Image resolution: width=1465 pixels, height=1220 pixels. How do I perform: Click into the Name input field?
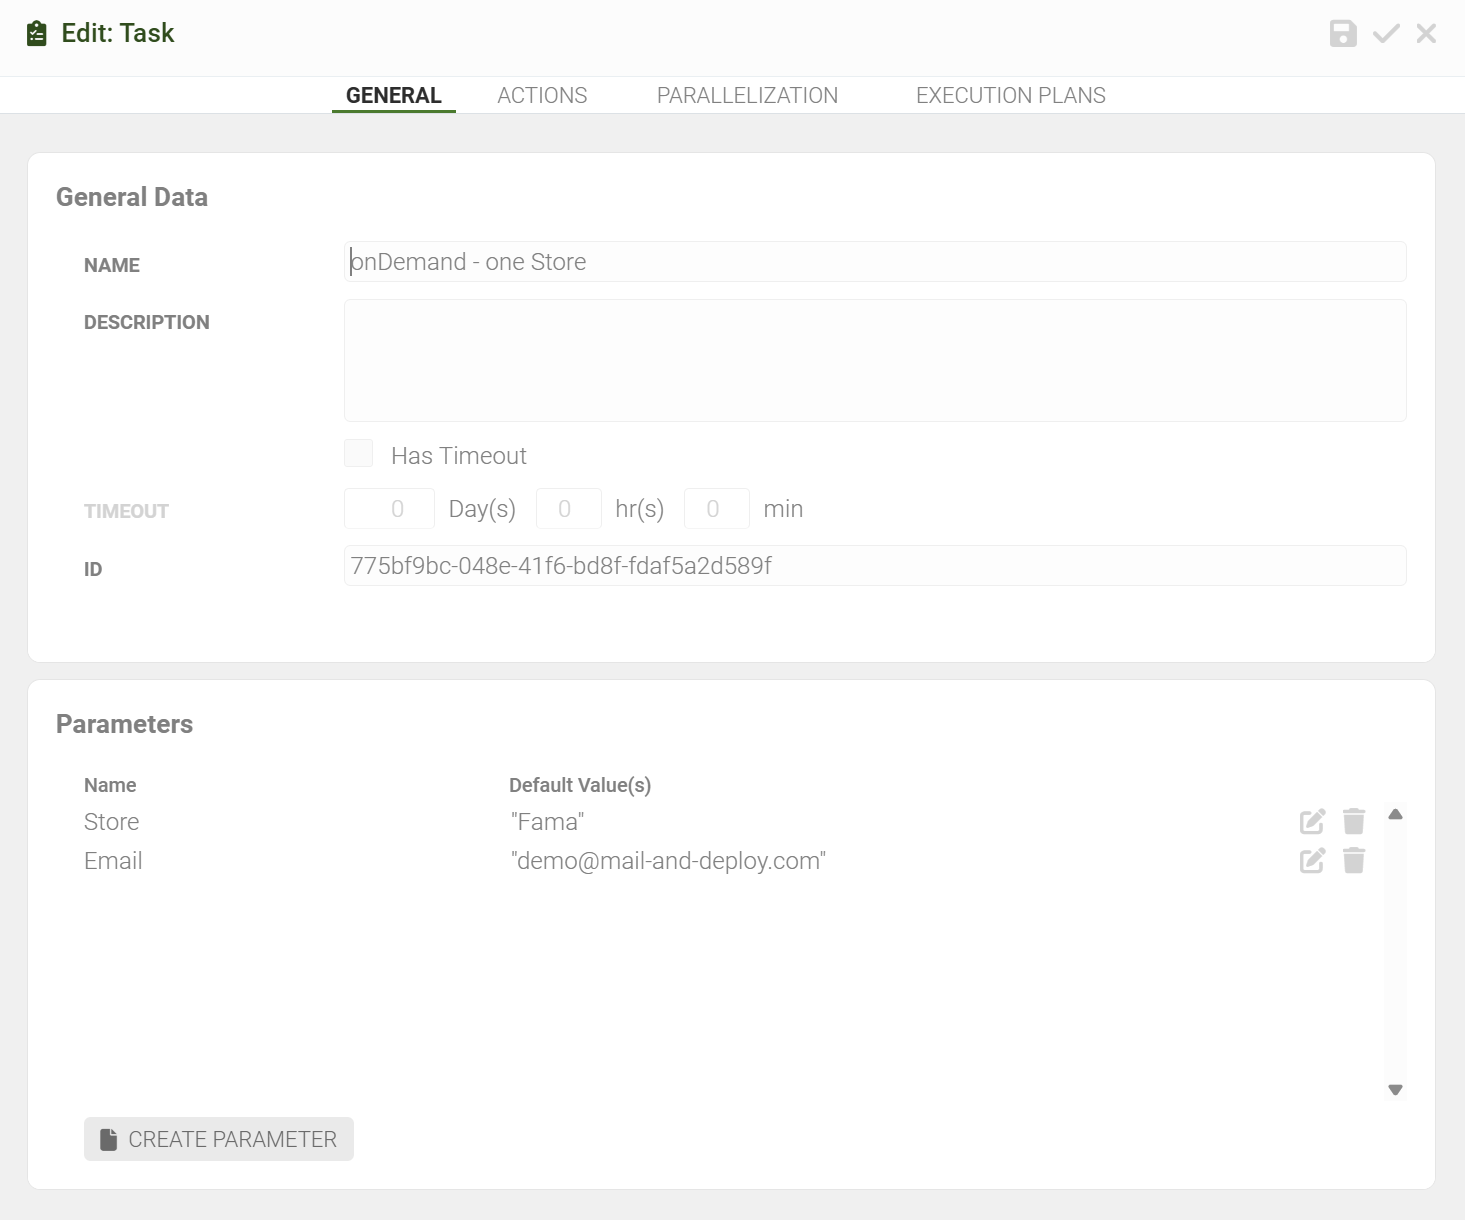coord(875,262)
